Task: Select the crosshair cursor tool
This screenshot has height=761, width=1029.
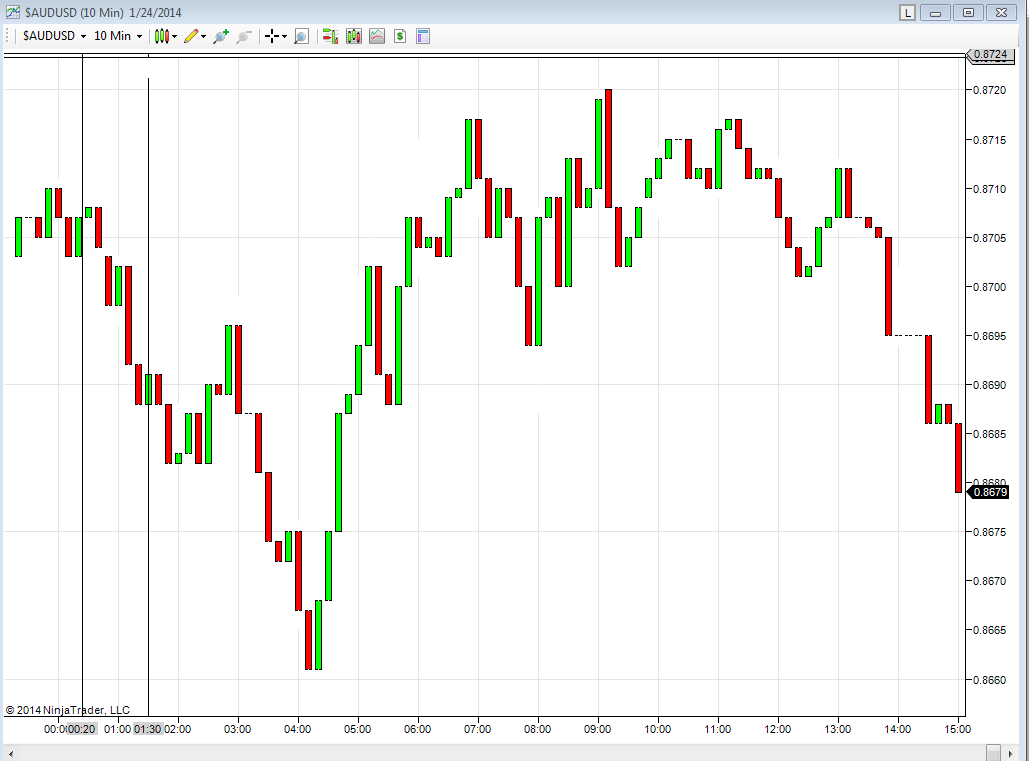Action: 272,36
